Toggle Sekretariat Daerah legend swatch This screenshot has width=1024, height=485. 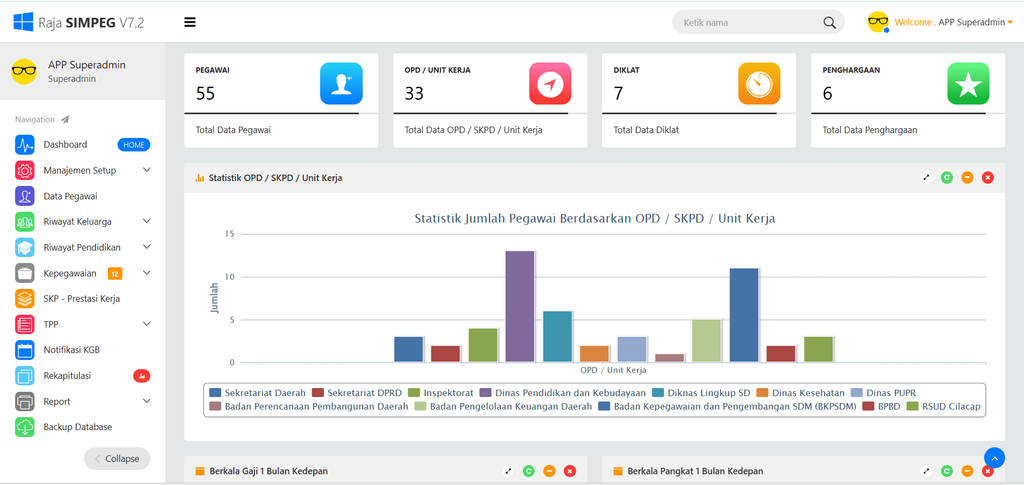click(215, 393)
